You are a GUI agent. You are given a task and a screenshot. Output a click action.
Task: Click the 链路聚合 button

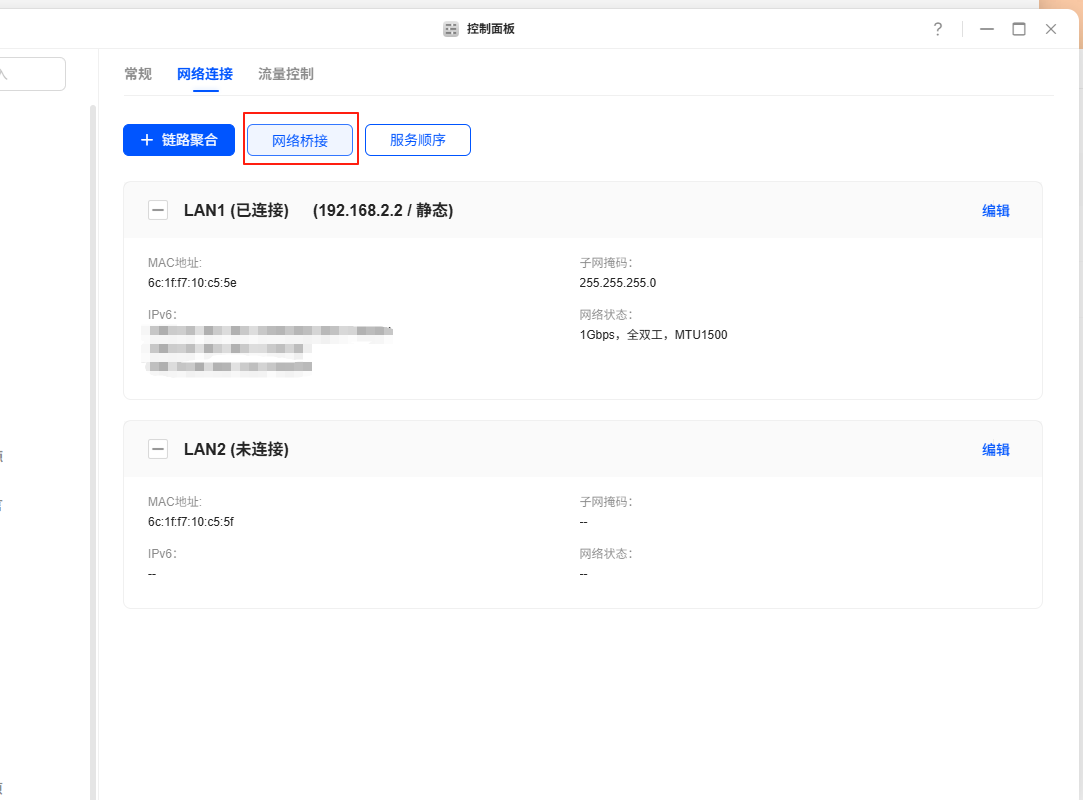point(179,140)
